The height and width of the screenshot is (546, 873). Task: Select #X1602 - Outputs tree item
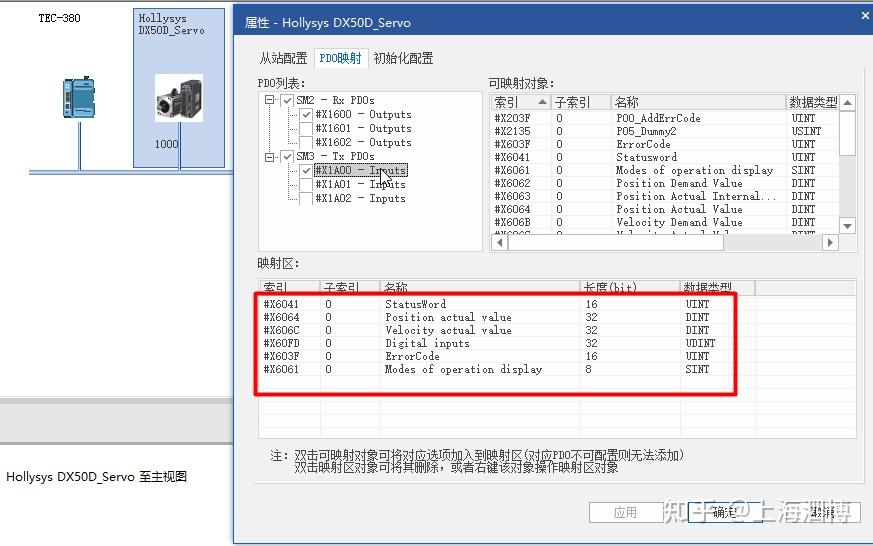click(363, 142)
